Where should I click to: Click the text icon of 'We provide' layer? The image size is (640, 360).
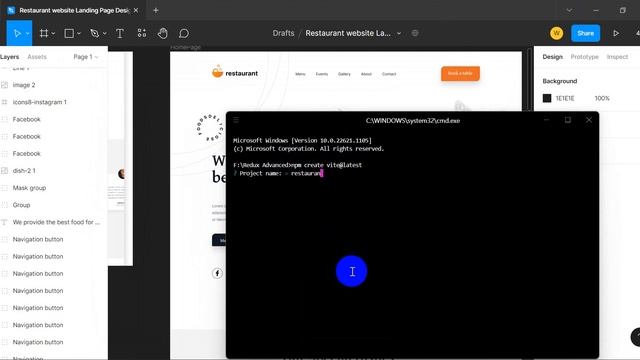4,222
